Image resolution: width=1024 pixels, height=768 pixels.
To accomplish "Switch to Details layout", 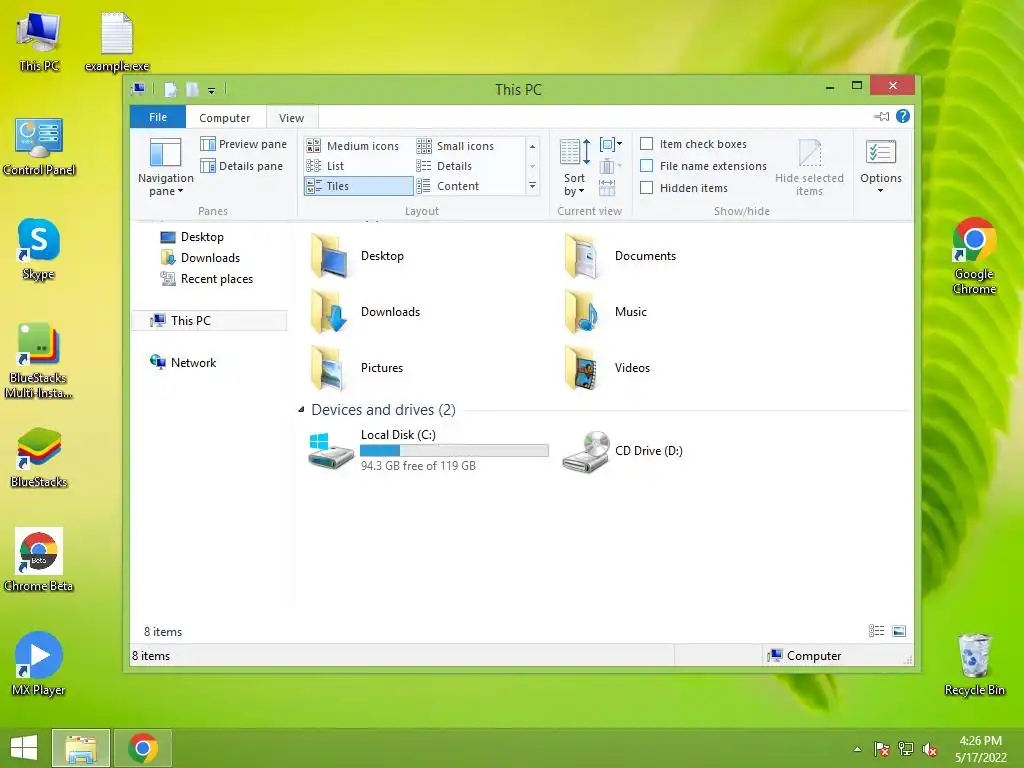I will coord(445,166).
